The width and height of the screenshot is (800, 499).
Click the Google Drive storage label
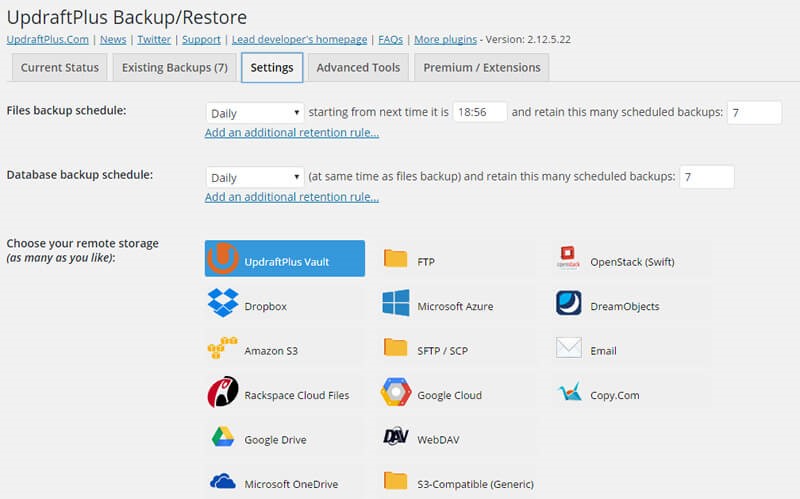(x=276, y=440)
